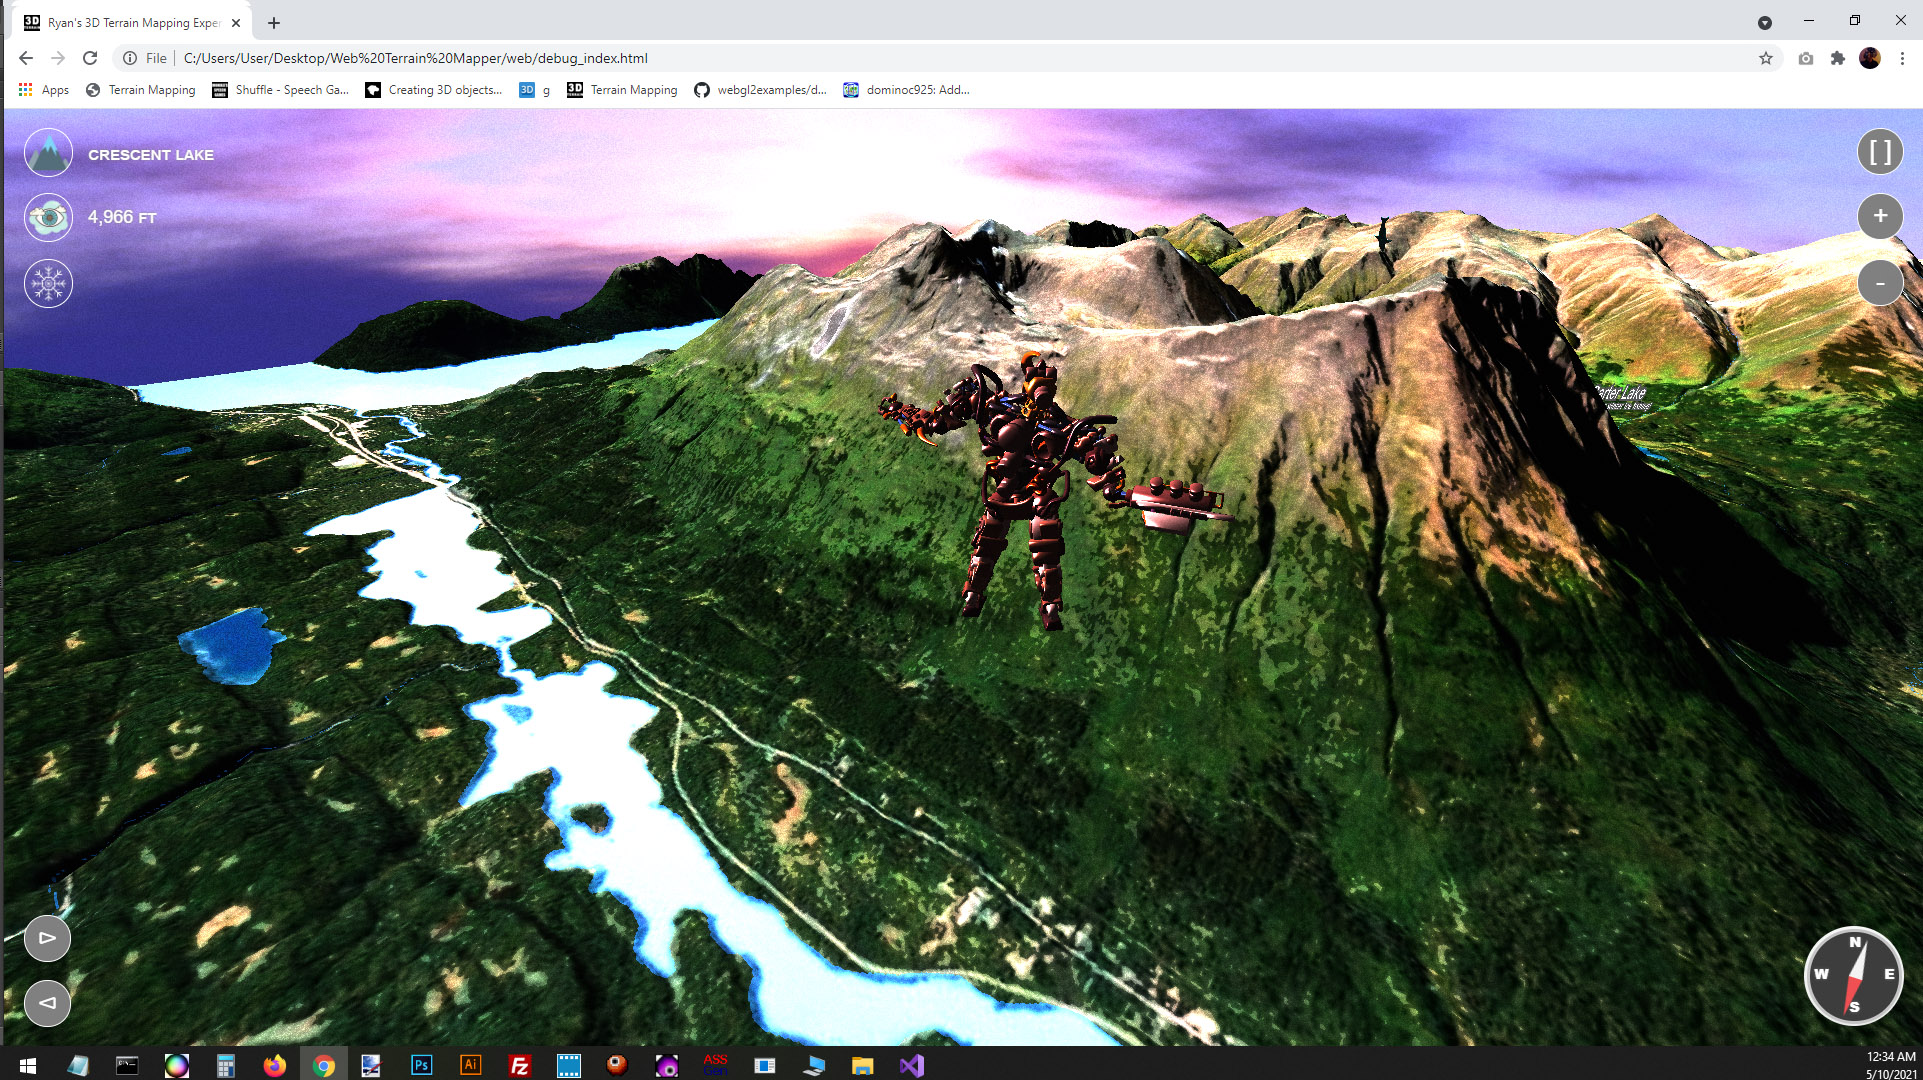
Task: Switch to Chrome in the taskbar
Action: tap(323, 1066)
